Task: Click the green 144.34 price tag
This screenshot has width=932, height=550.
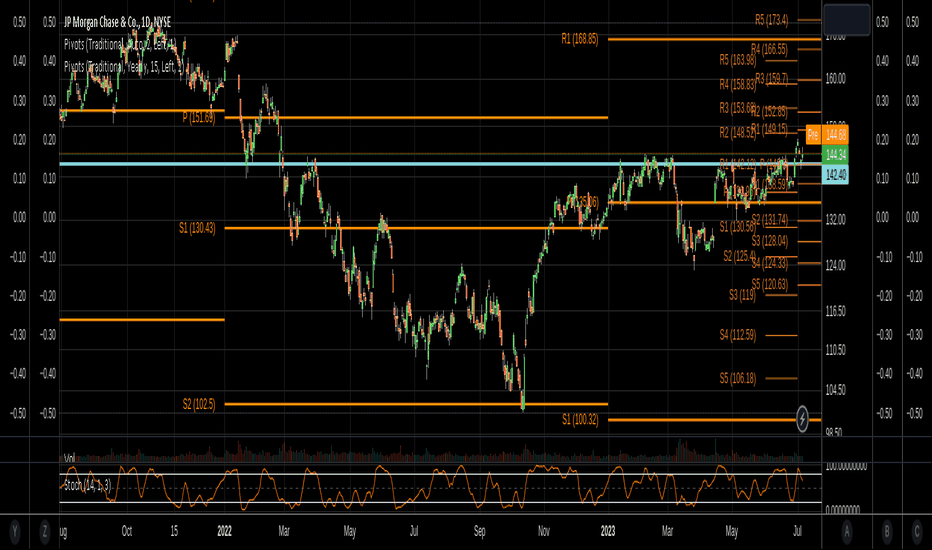Action: 836,155
